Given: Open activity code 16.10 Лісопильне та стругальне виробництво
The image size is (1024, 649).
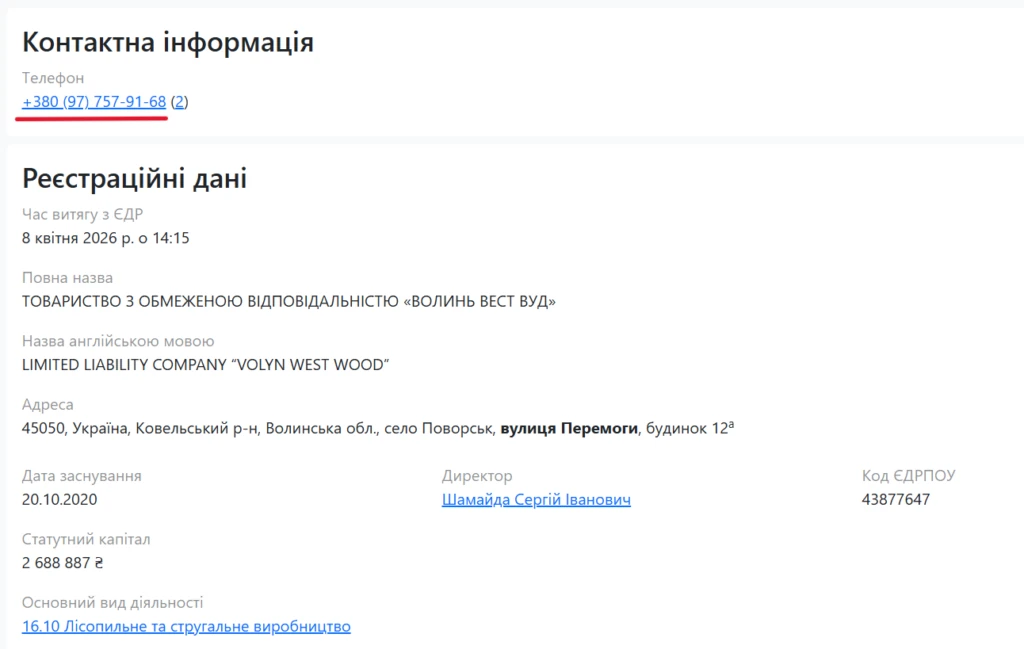Looking at the screenshot, I should coord(186,626).
